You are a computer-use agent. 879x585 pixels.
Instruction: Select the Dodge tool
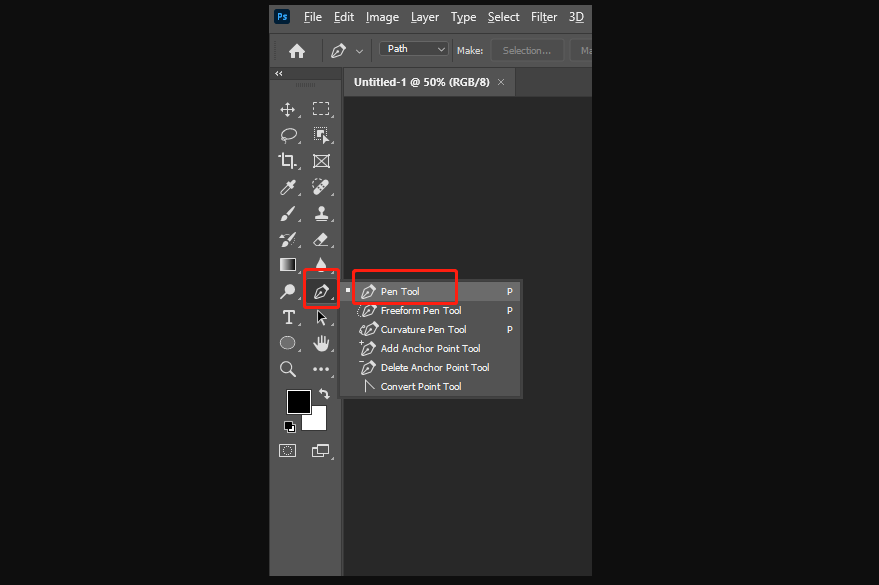(x=288, y=291)
